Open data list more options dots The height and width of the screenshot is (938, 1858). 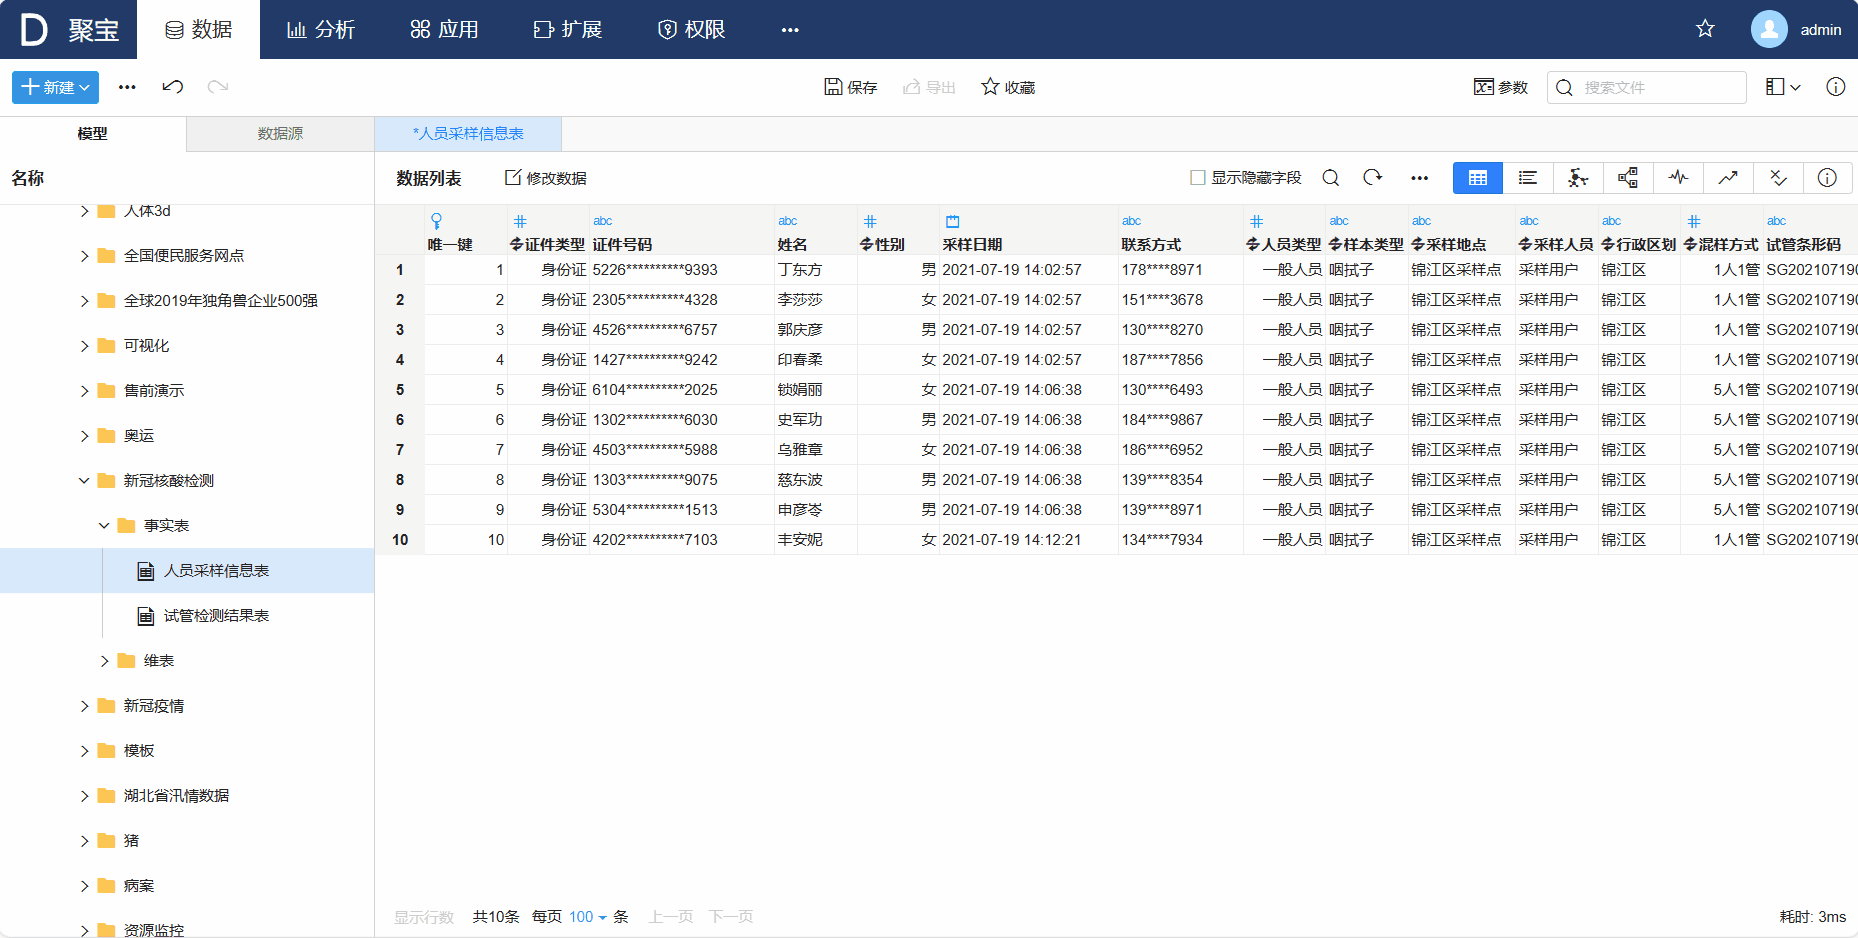pyautogui.click(x=1420, y=178)
